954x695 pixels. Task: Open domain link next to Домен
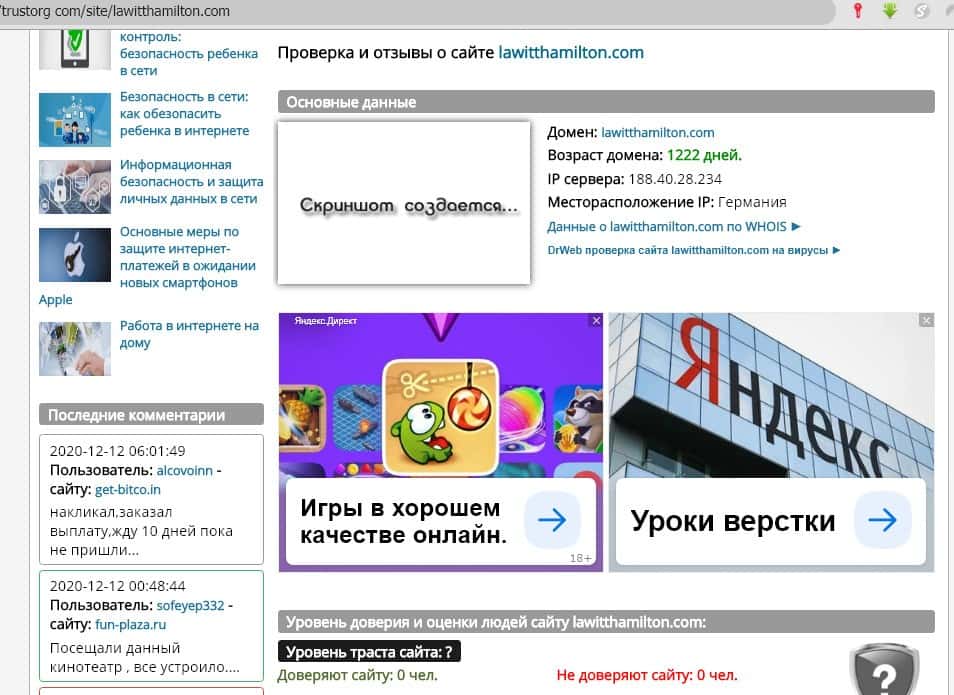click(658, 133)
